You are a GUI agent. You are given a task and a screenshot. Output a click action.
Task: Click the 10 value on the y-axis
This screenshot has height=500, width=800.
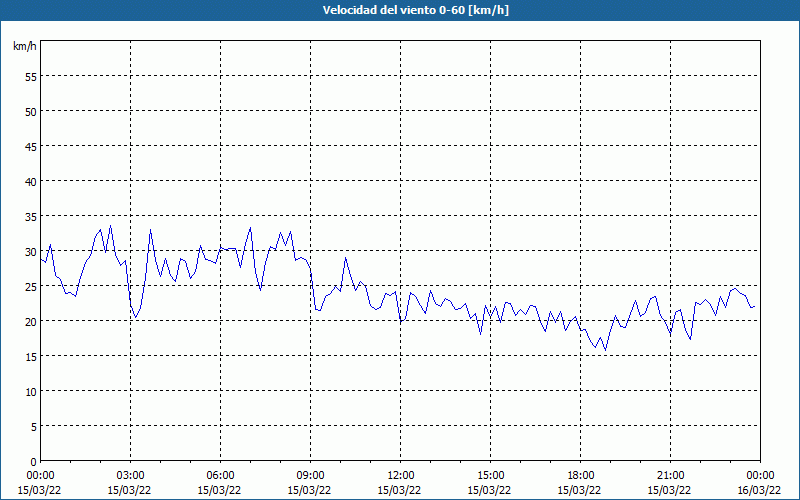31,391
